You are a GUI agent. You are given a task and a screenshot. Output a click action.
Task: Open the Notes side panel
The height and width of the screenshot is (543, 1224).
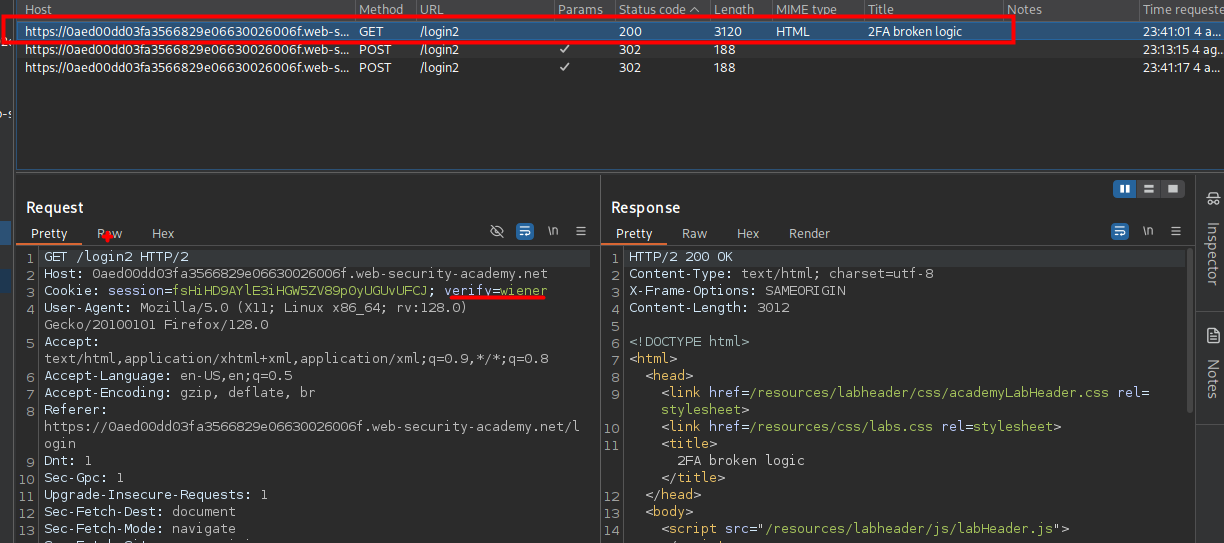click(x=1212, y=365)
